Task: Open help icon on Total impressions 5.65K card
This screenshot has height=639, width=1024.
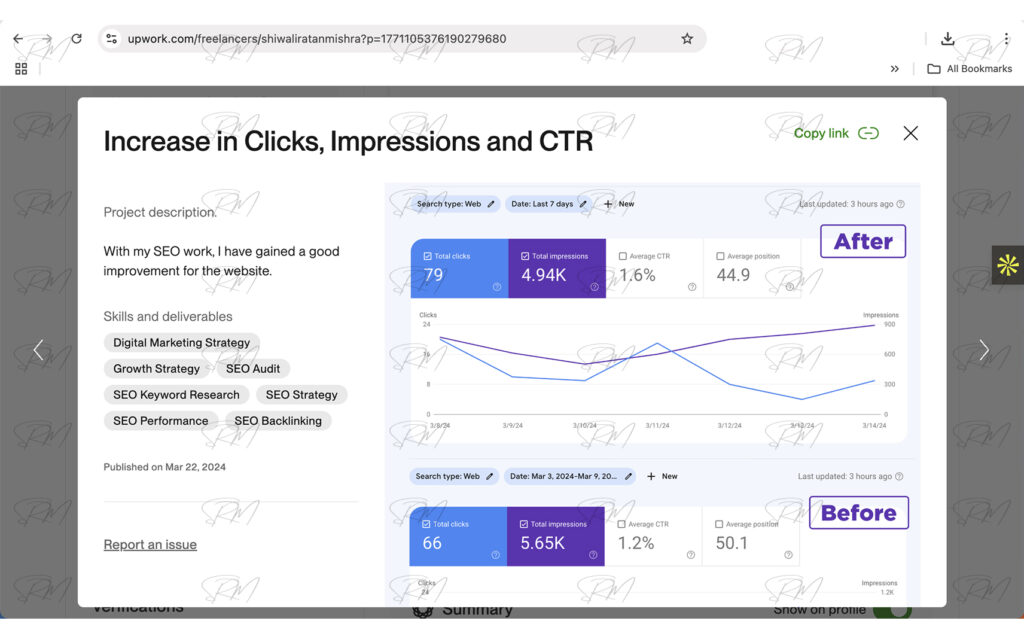Action: (x=593, y=555)
